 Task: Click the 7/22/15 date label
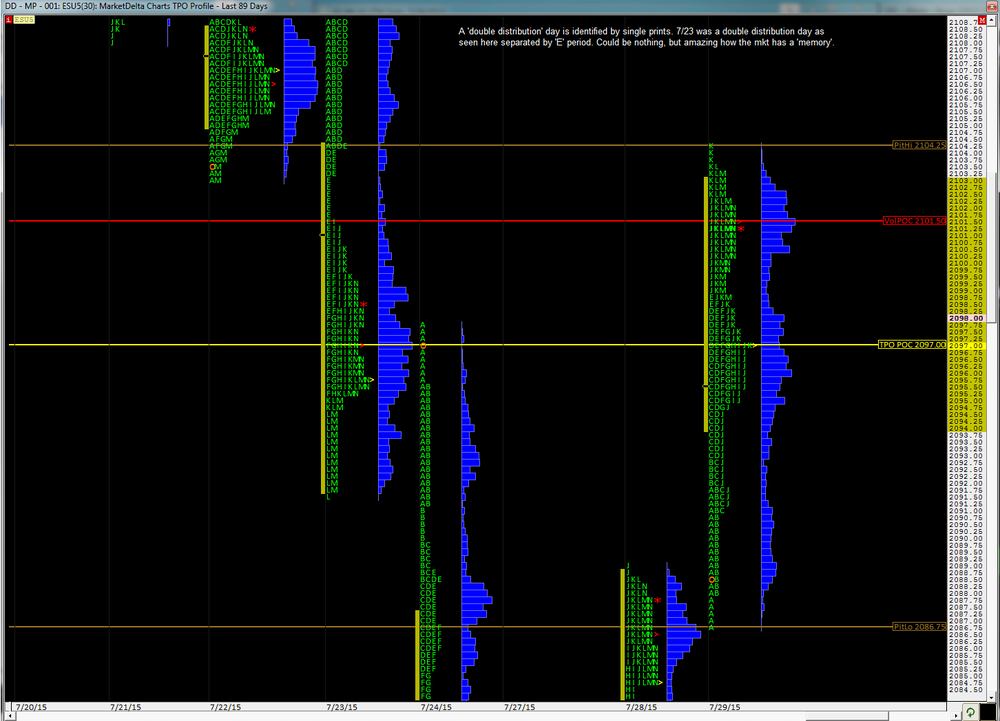(226, 707)
